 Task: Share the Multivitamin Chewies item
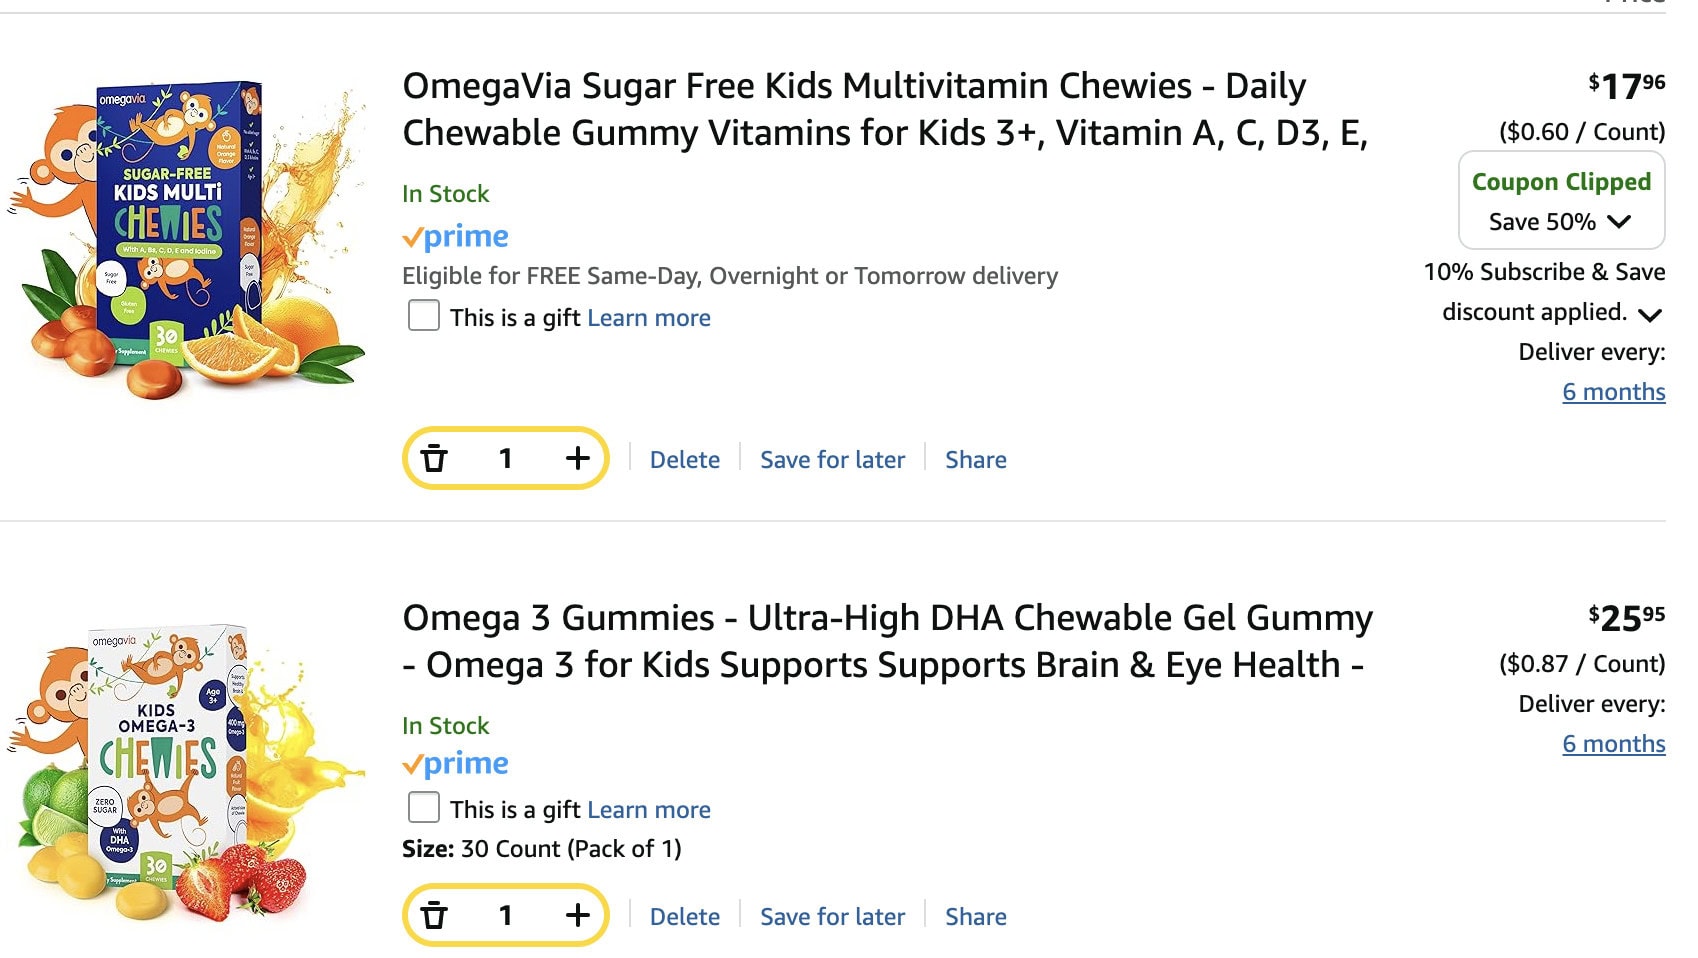tap(975, 460)
